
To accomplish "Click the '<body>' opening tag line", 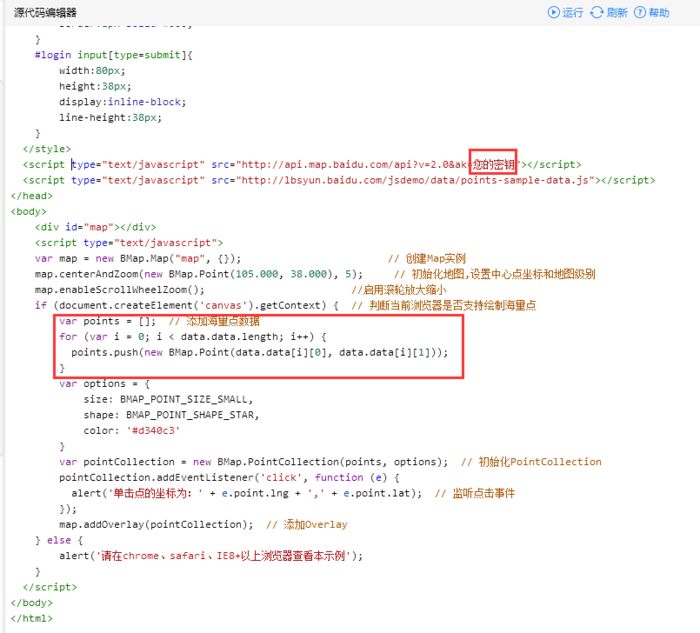I will [x=29, y=212].
